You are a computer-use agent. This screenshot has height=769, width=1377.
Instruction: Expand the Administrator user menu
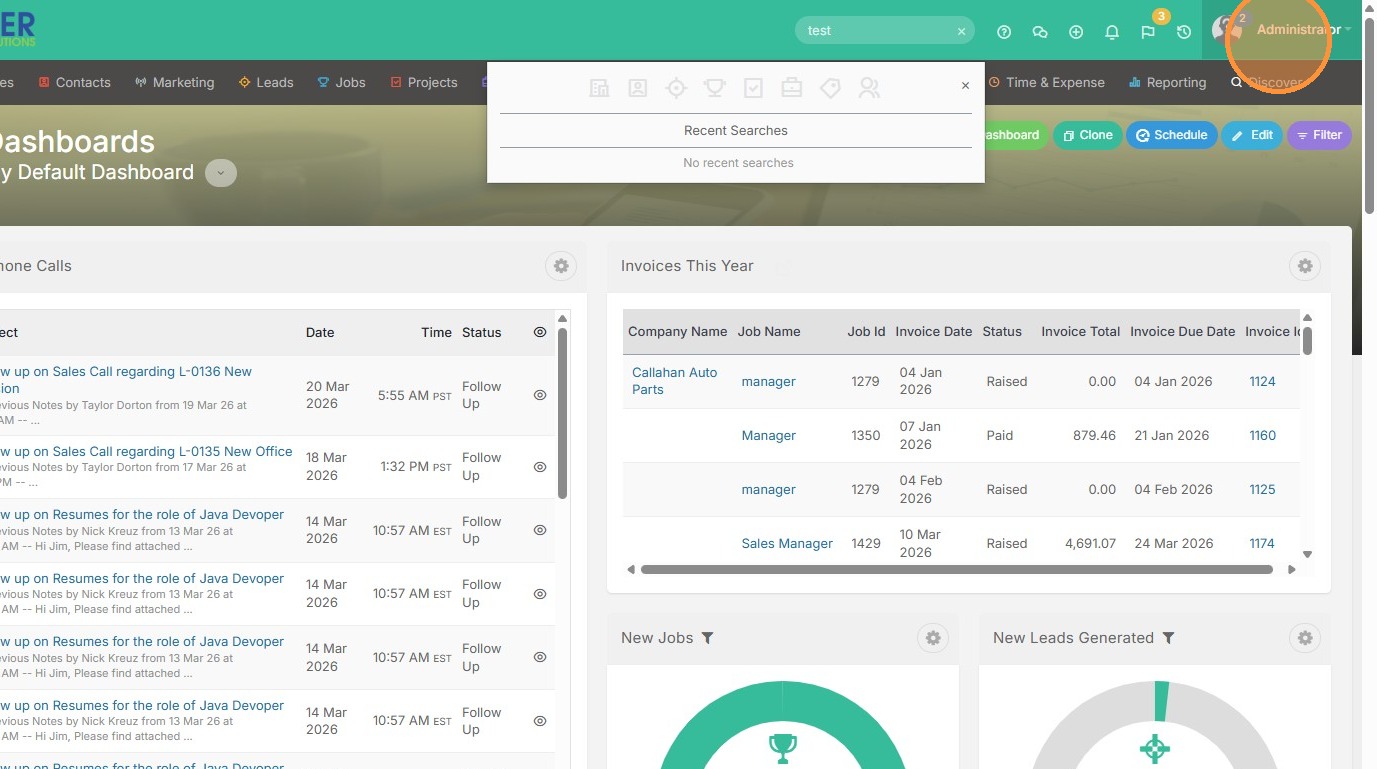point(1303,30)
